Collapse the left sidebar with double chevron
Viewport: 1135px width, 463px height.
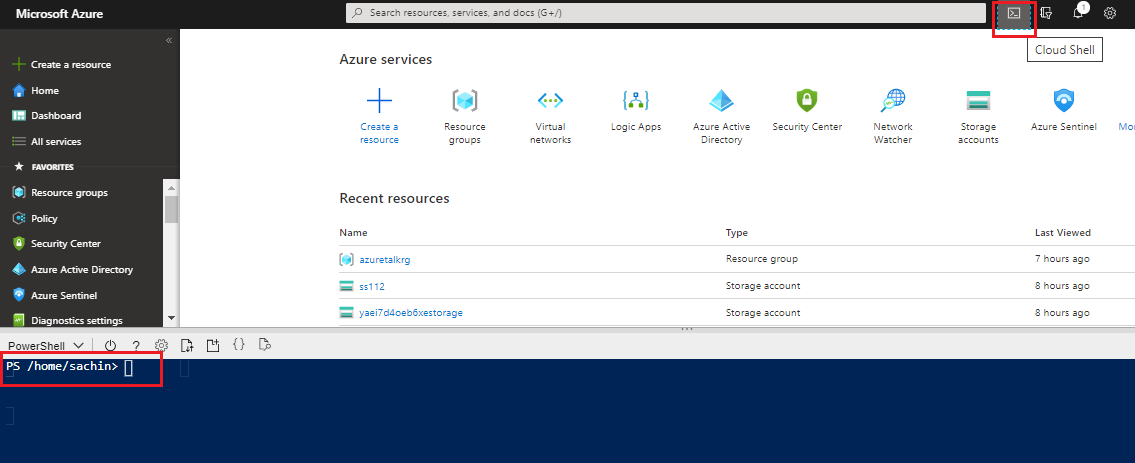point(169,41)
